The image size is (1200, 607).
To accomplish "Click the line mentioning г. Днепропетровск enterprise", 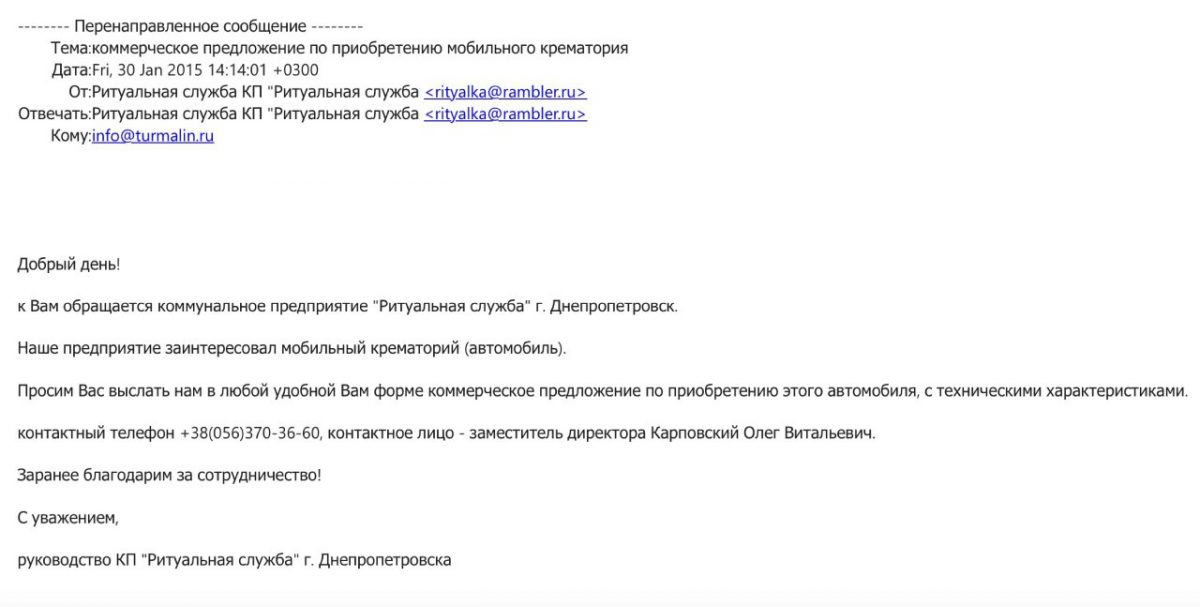I will [347, 306].
